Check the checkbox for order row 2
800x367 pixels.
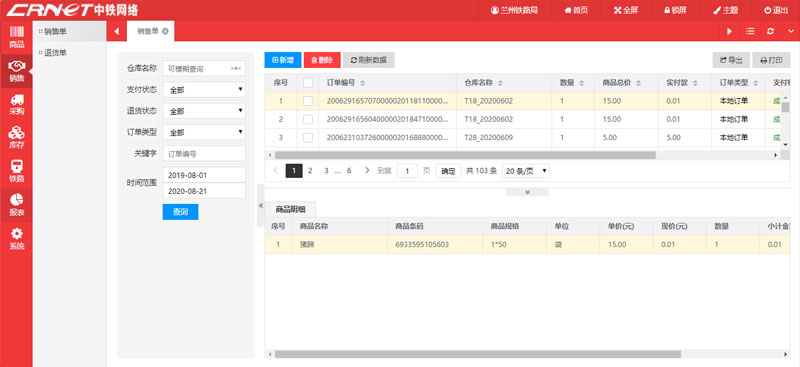coord(308,119)
